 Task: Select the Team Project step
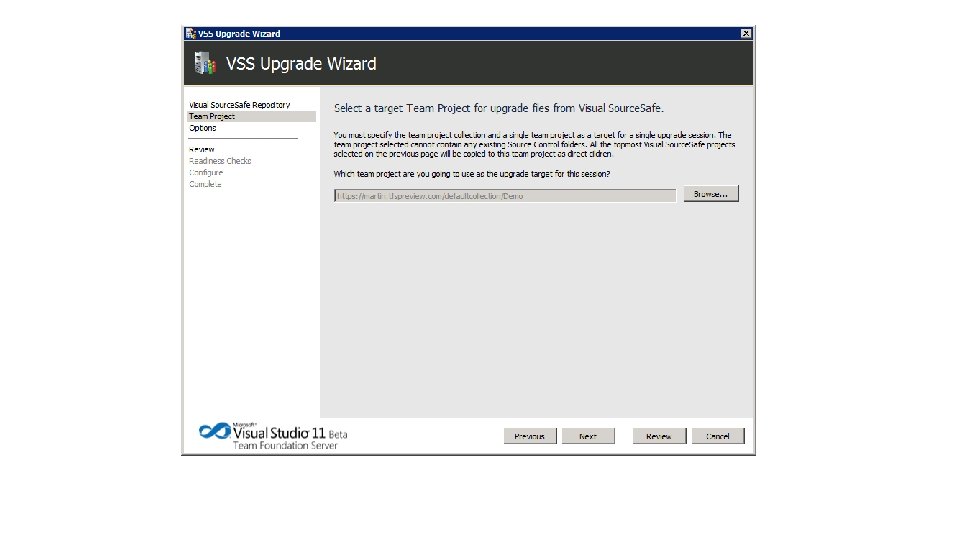(251, 116)
